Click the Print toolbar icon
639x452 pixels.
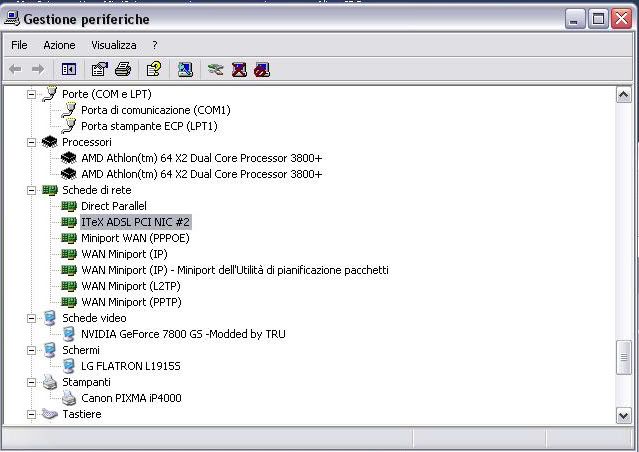[122, 69]
